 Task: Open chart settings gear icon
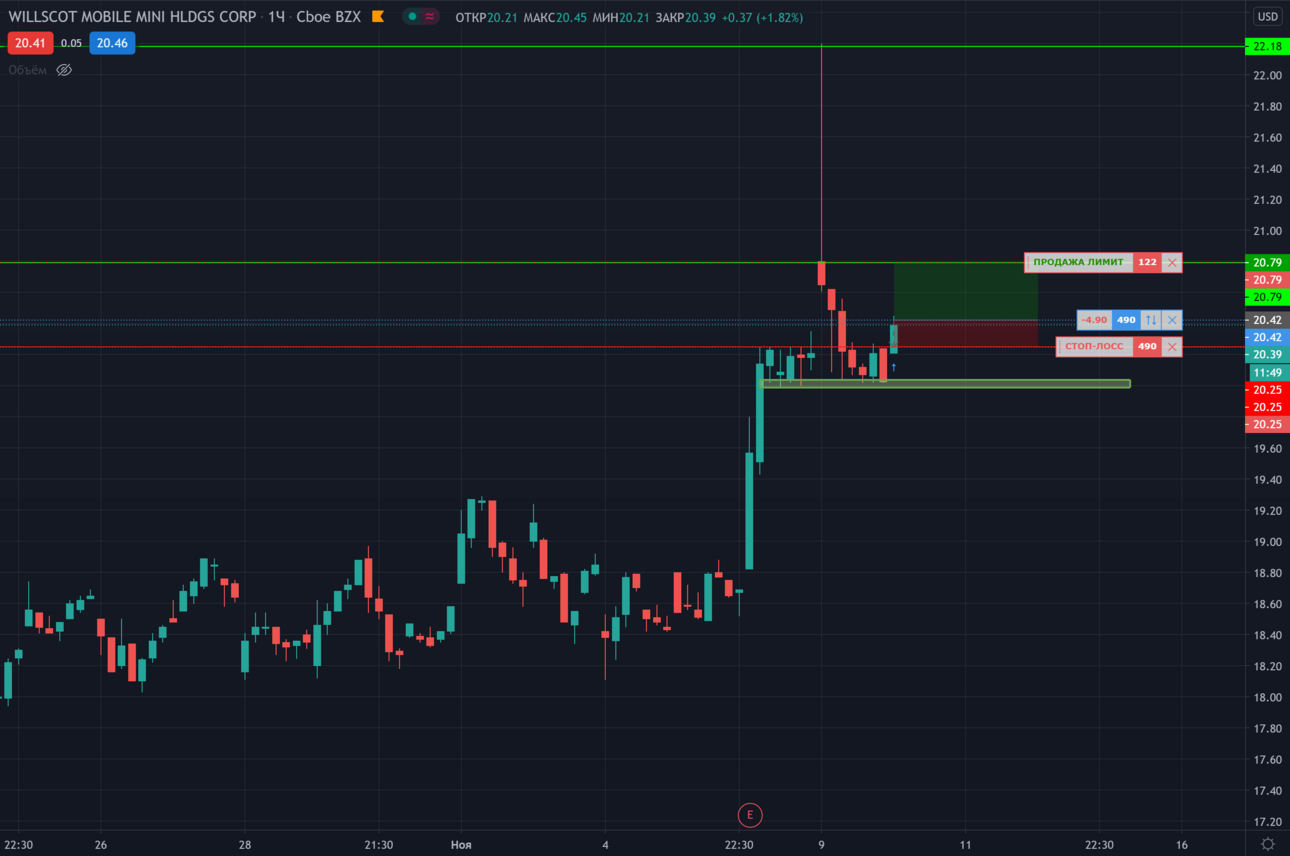(x=1268, y=845)
